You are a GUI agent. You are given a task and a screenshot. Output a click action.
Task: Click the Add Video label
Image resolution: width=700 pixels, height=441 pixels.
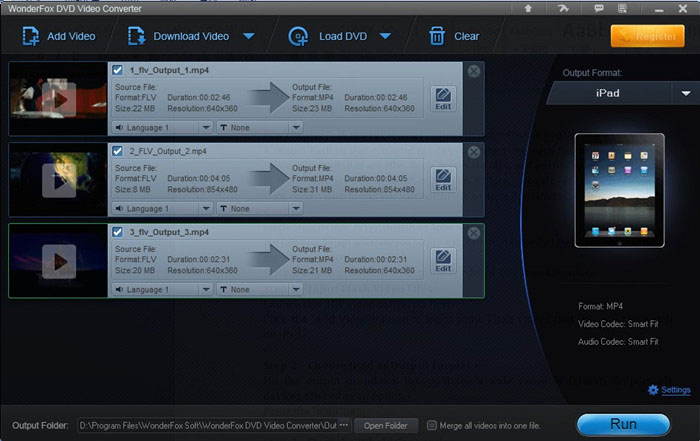[71, 36]
